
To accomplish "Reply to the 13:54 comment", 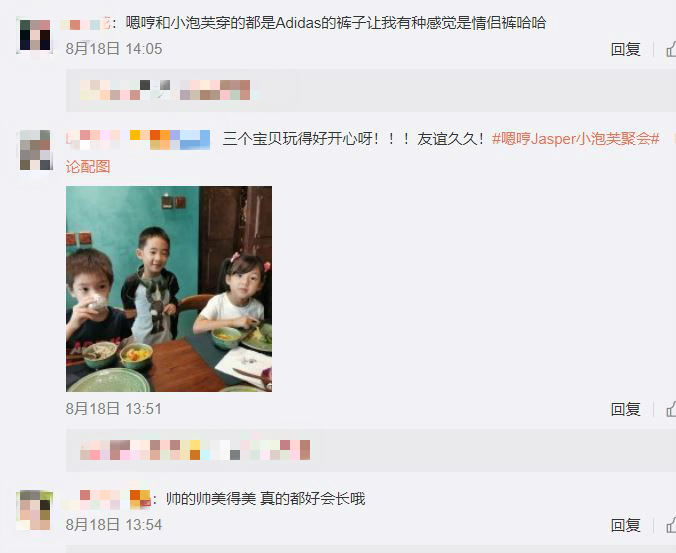I will pos(625,525).
